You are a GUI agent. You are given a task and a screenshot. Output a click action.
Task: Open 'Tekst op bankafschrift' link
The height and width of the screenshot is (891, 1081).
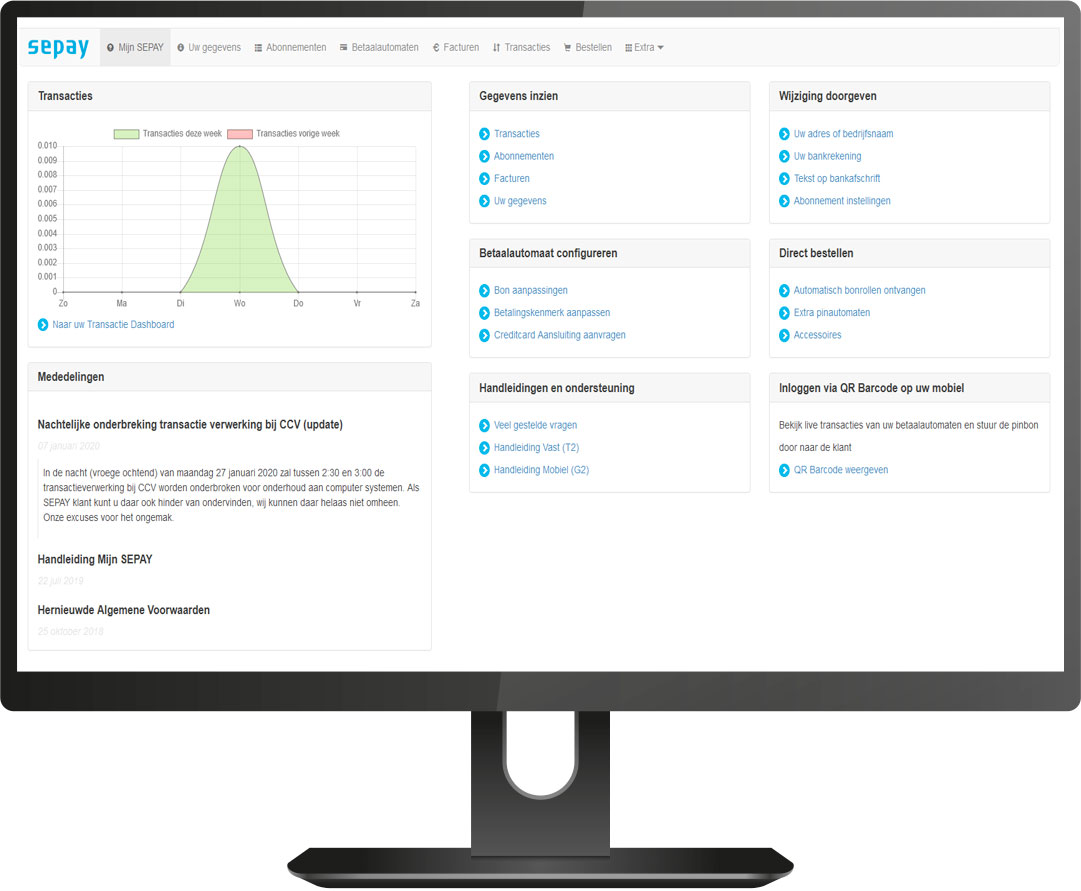tap(837, 179)
